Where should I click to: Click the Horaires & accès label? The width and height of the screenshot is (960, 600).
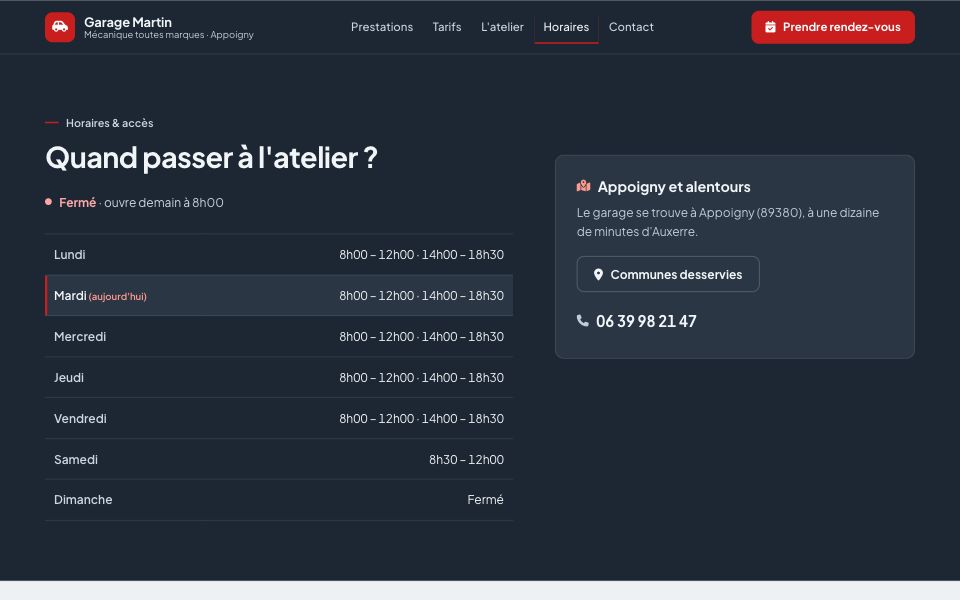point(110,123)
